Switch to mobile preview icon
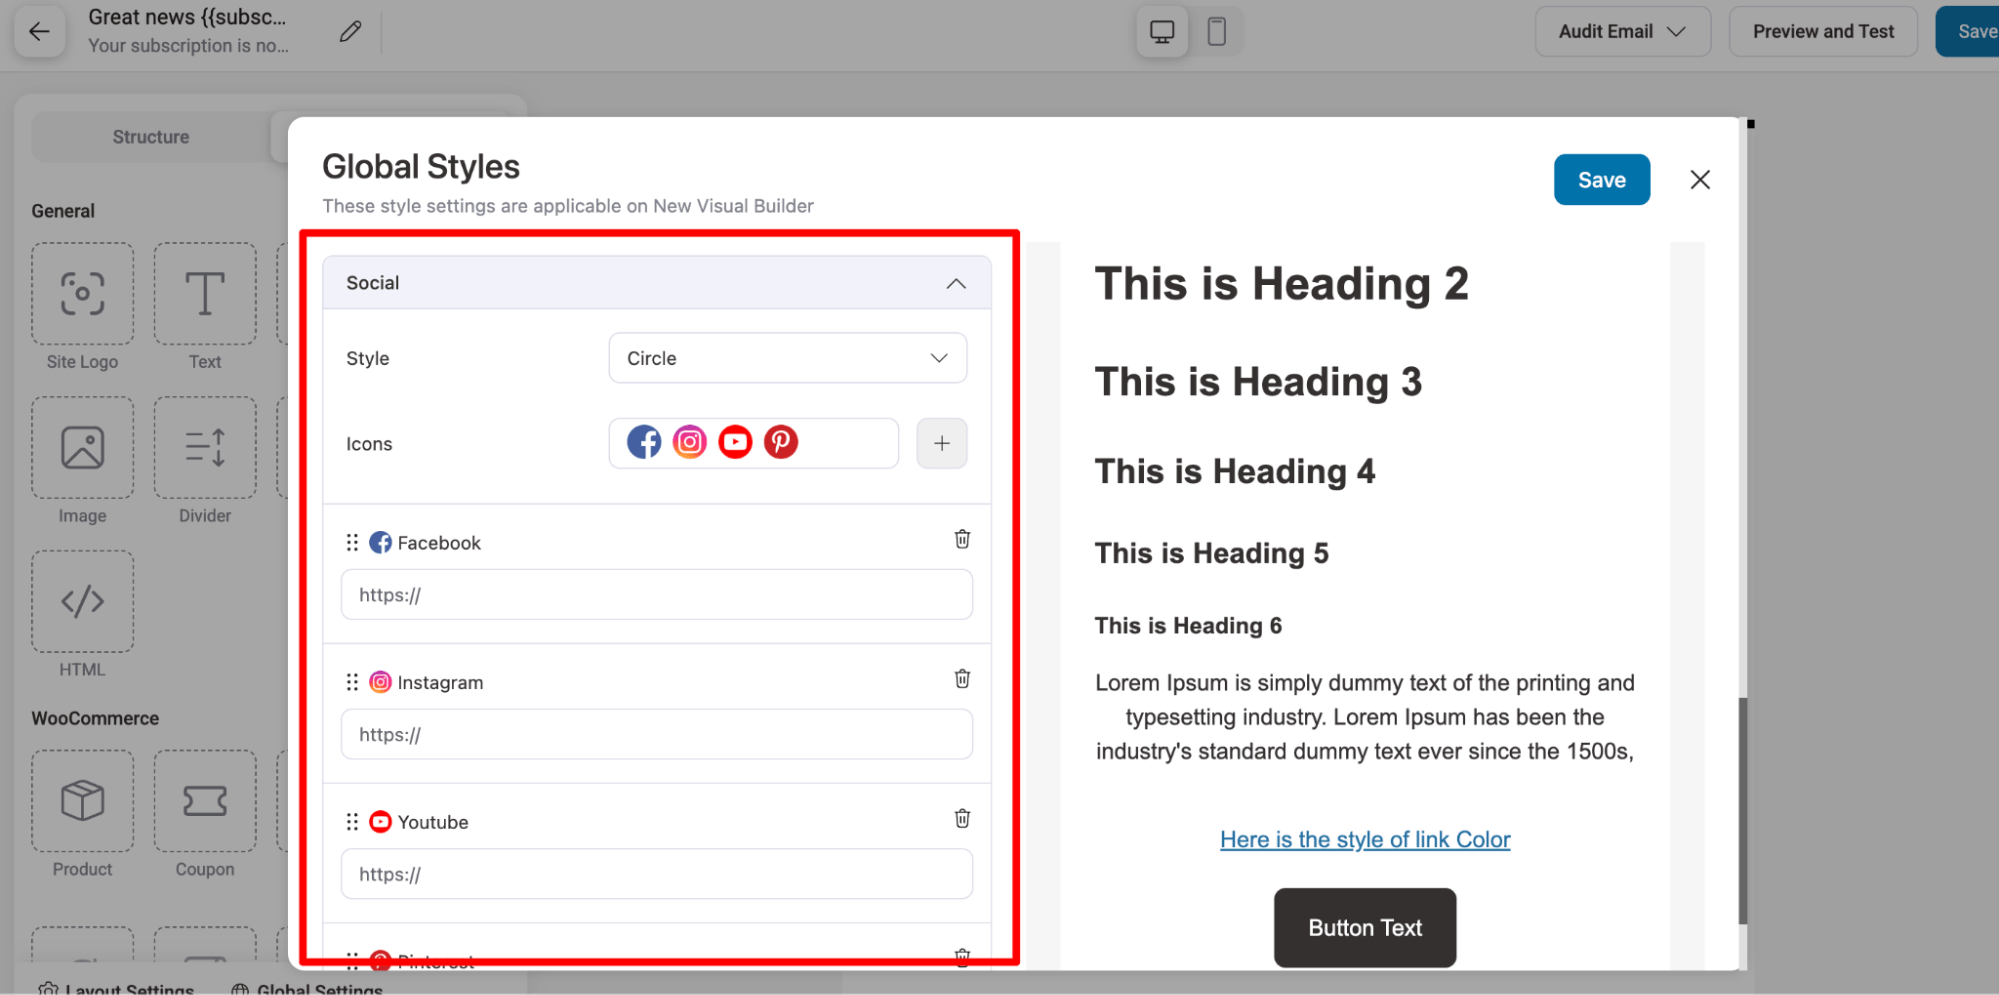Screen dimensions: 1999x995 (1216, 32)
